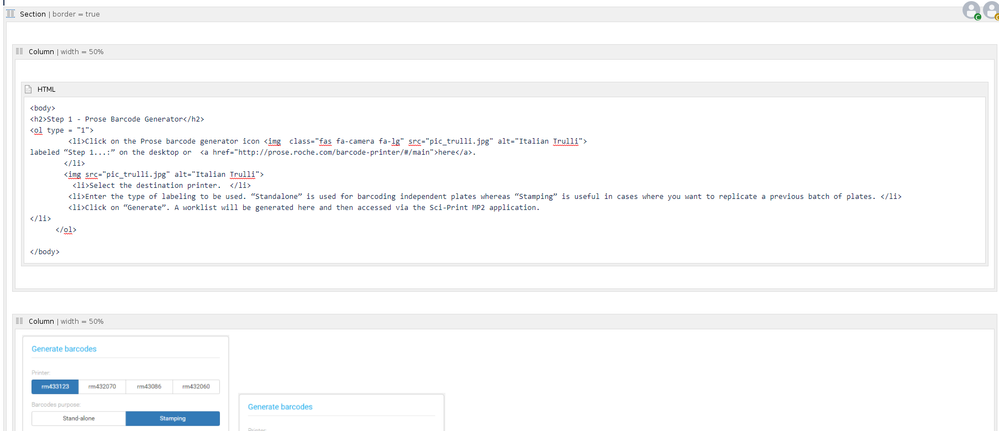Click the "Step 1 - Prose Barcode Generator" heading line

[x=117, y=119]
